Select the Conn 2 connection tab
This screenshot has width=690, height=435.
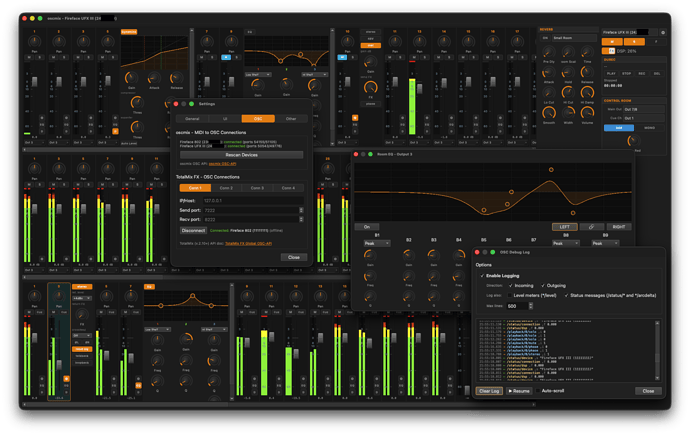226,188
